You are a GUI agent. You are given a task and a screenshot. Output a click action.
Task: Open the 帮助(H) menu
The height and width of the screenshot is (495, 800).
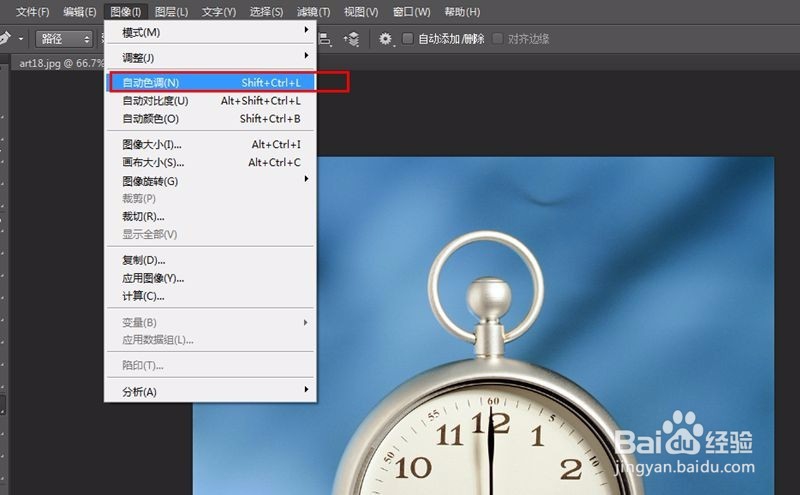tap(462, 11)
